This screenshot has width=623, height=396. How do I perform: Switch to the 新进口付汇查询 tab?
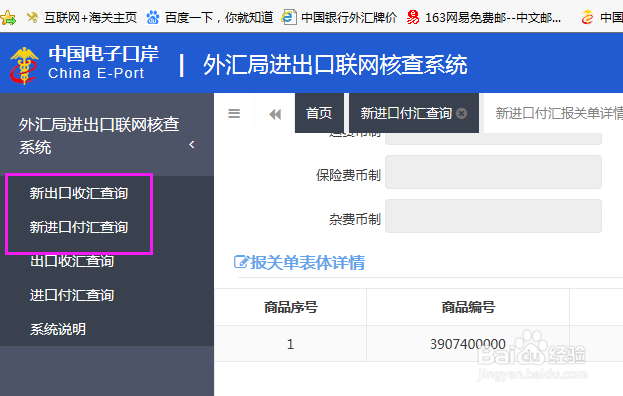tap(406, 114)
